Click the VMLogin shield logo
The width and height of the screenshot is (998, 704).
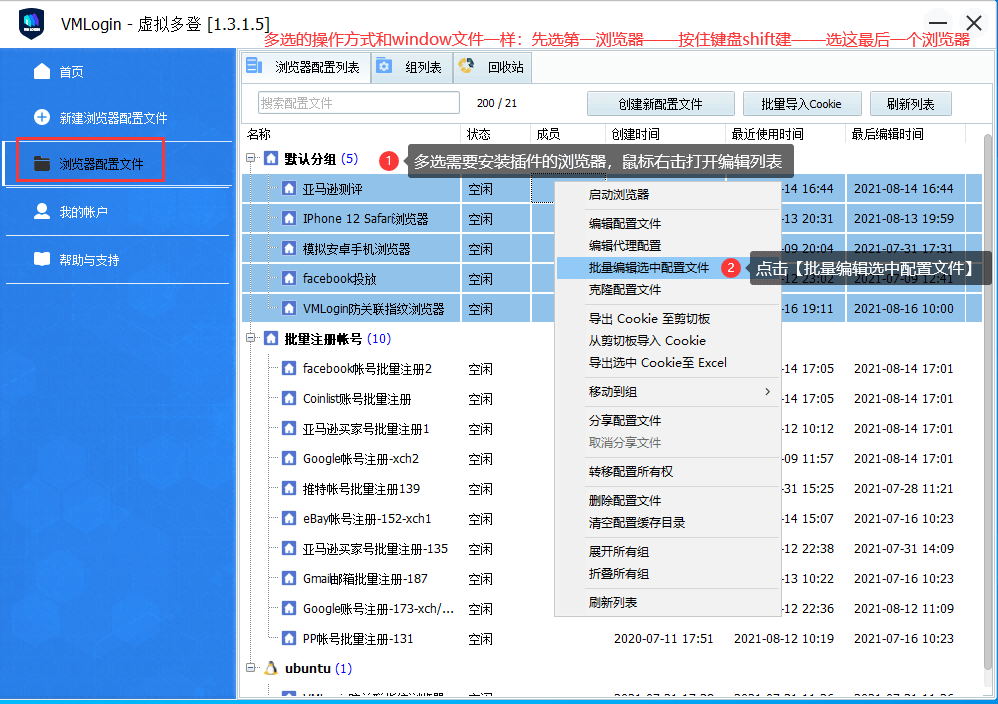point(31,24)
